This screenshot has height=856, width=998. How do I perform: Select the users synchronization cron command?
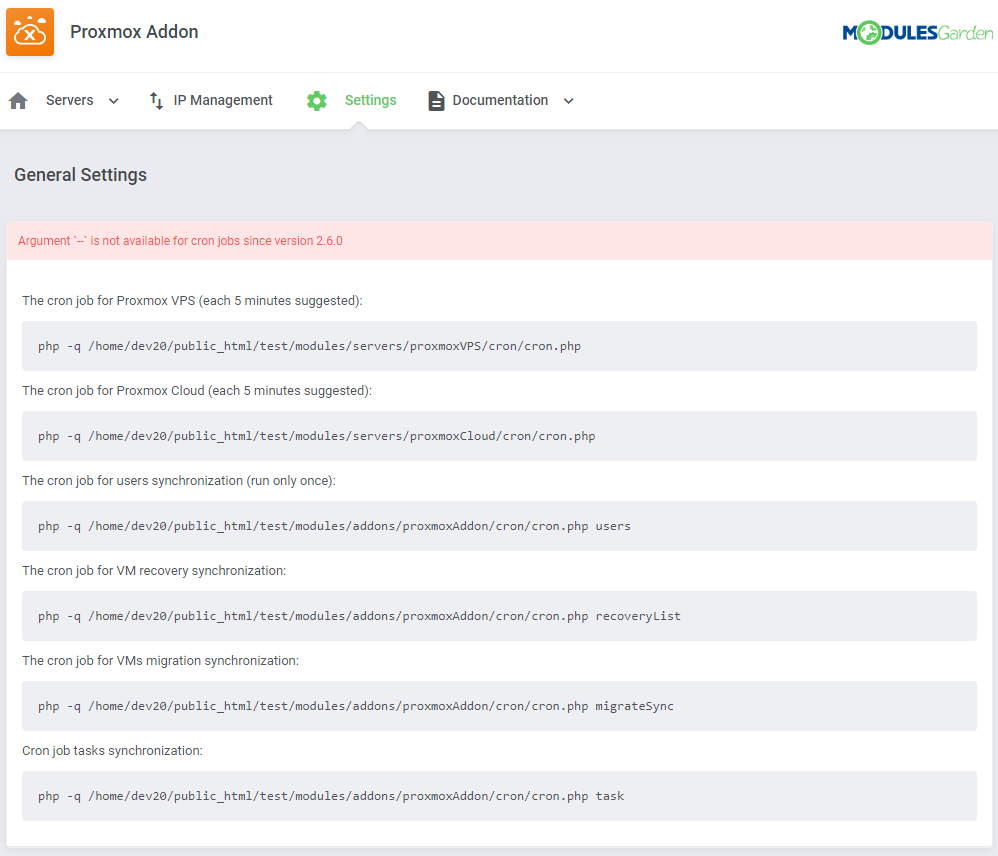[499, 526]
